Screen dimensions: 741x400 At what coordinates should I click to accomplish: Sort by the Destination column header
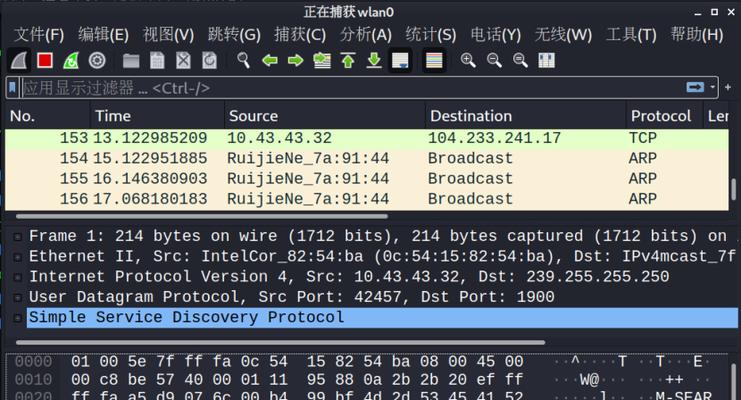pyautogui.click(x=526, y=116)
